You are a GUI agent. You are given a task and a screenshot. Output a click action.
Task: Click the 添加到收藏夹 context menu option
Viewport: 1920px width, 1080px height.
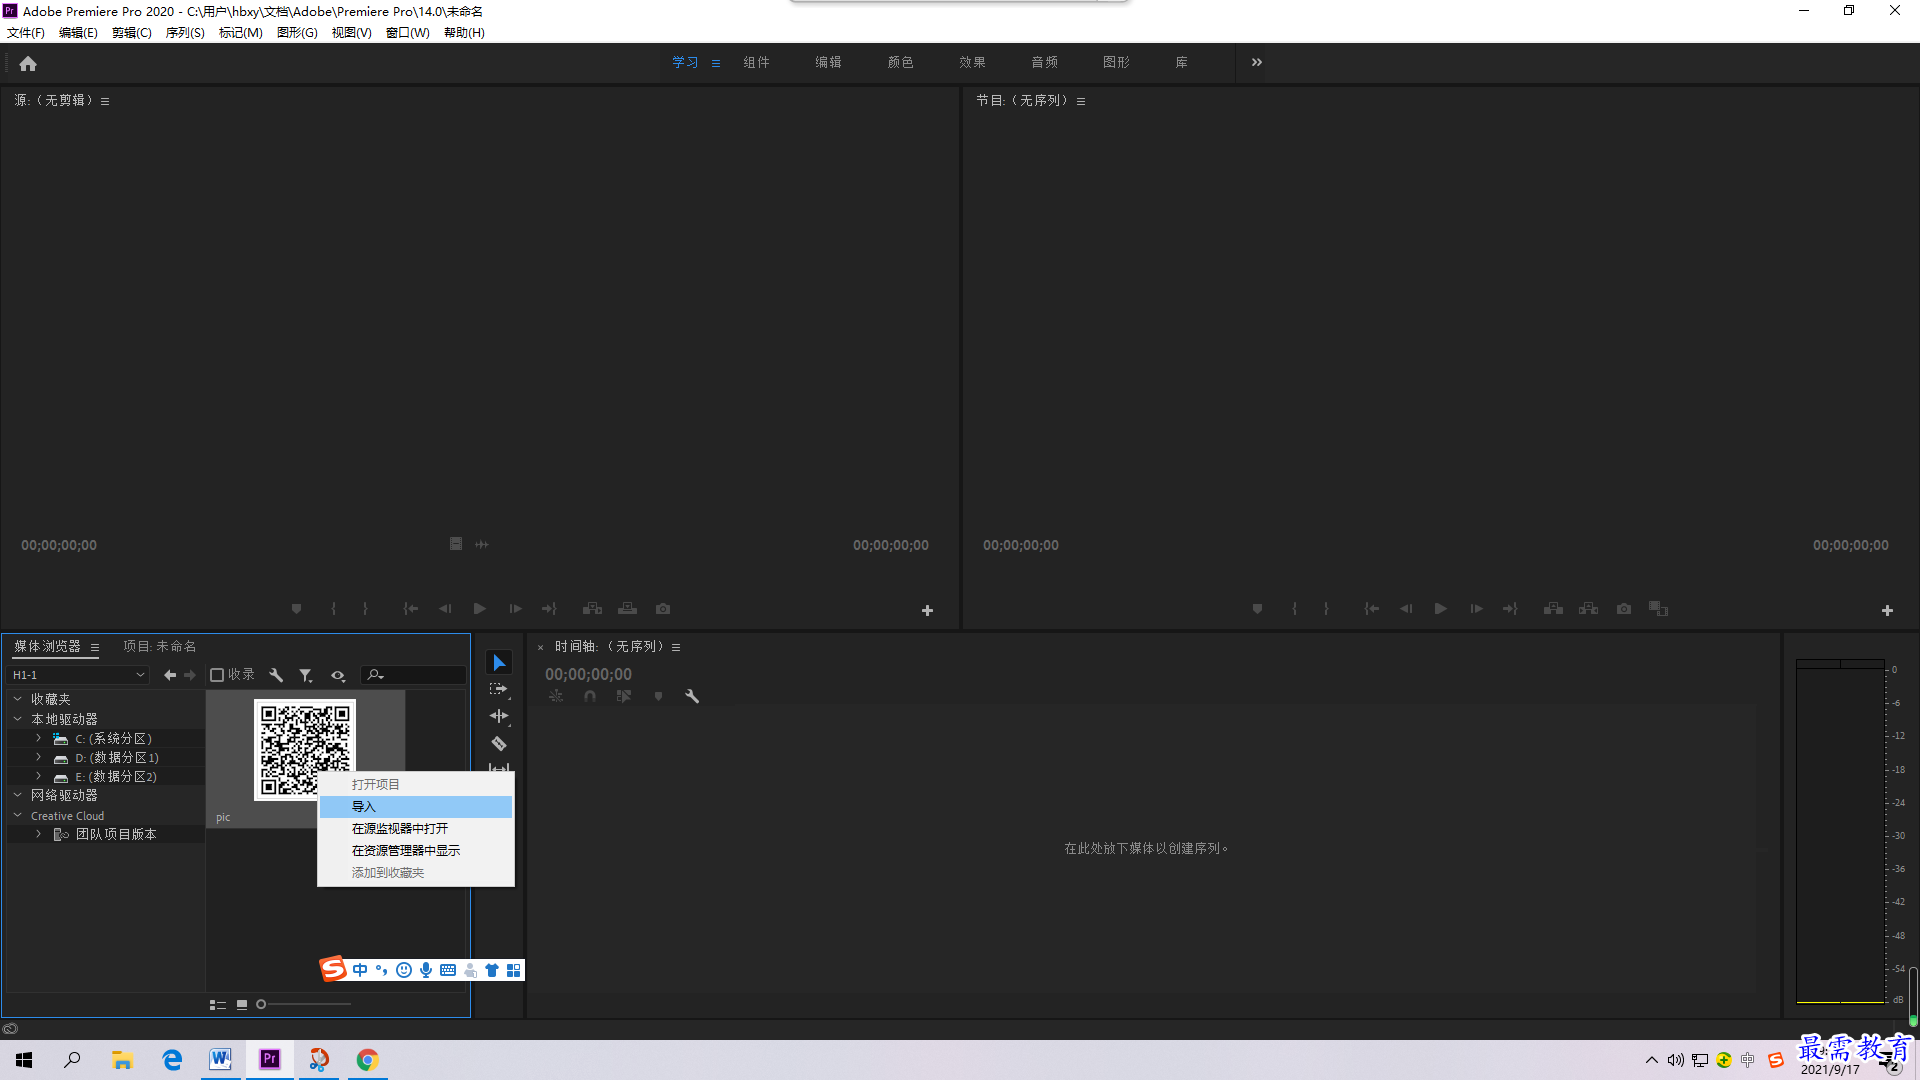coord(388,872)
